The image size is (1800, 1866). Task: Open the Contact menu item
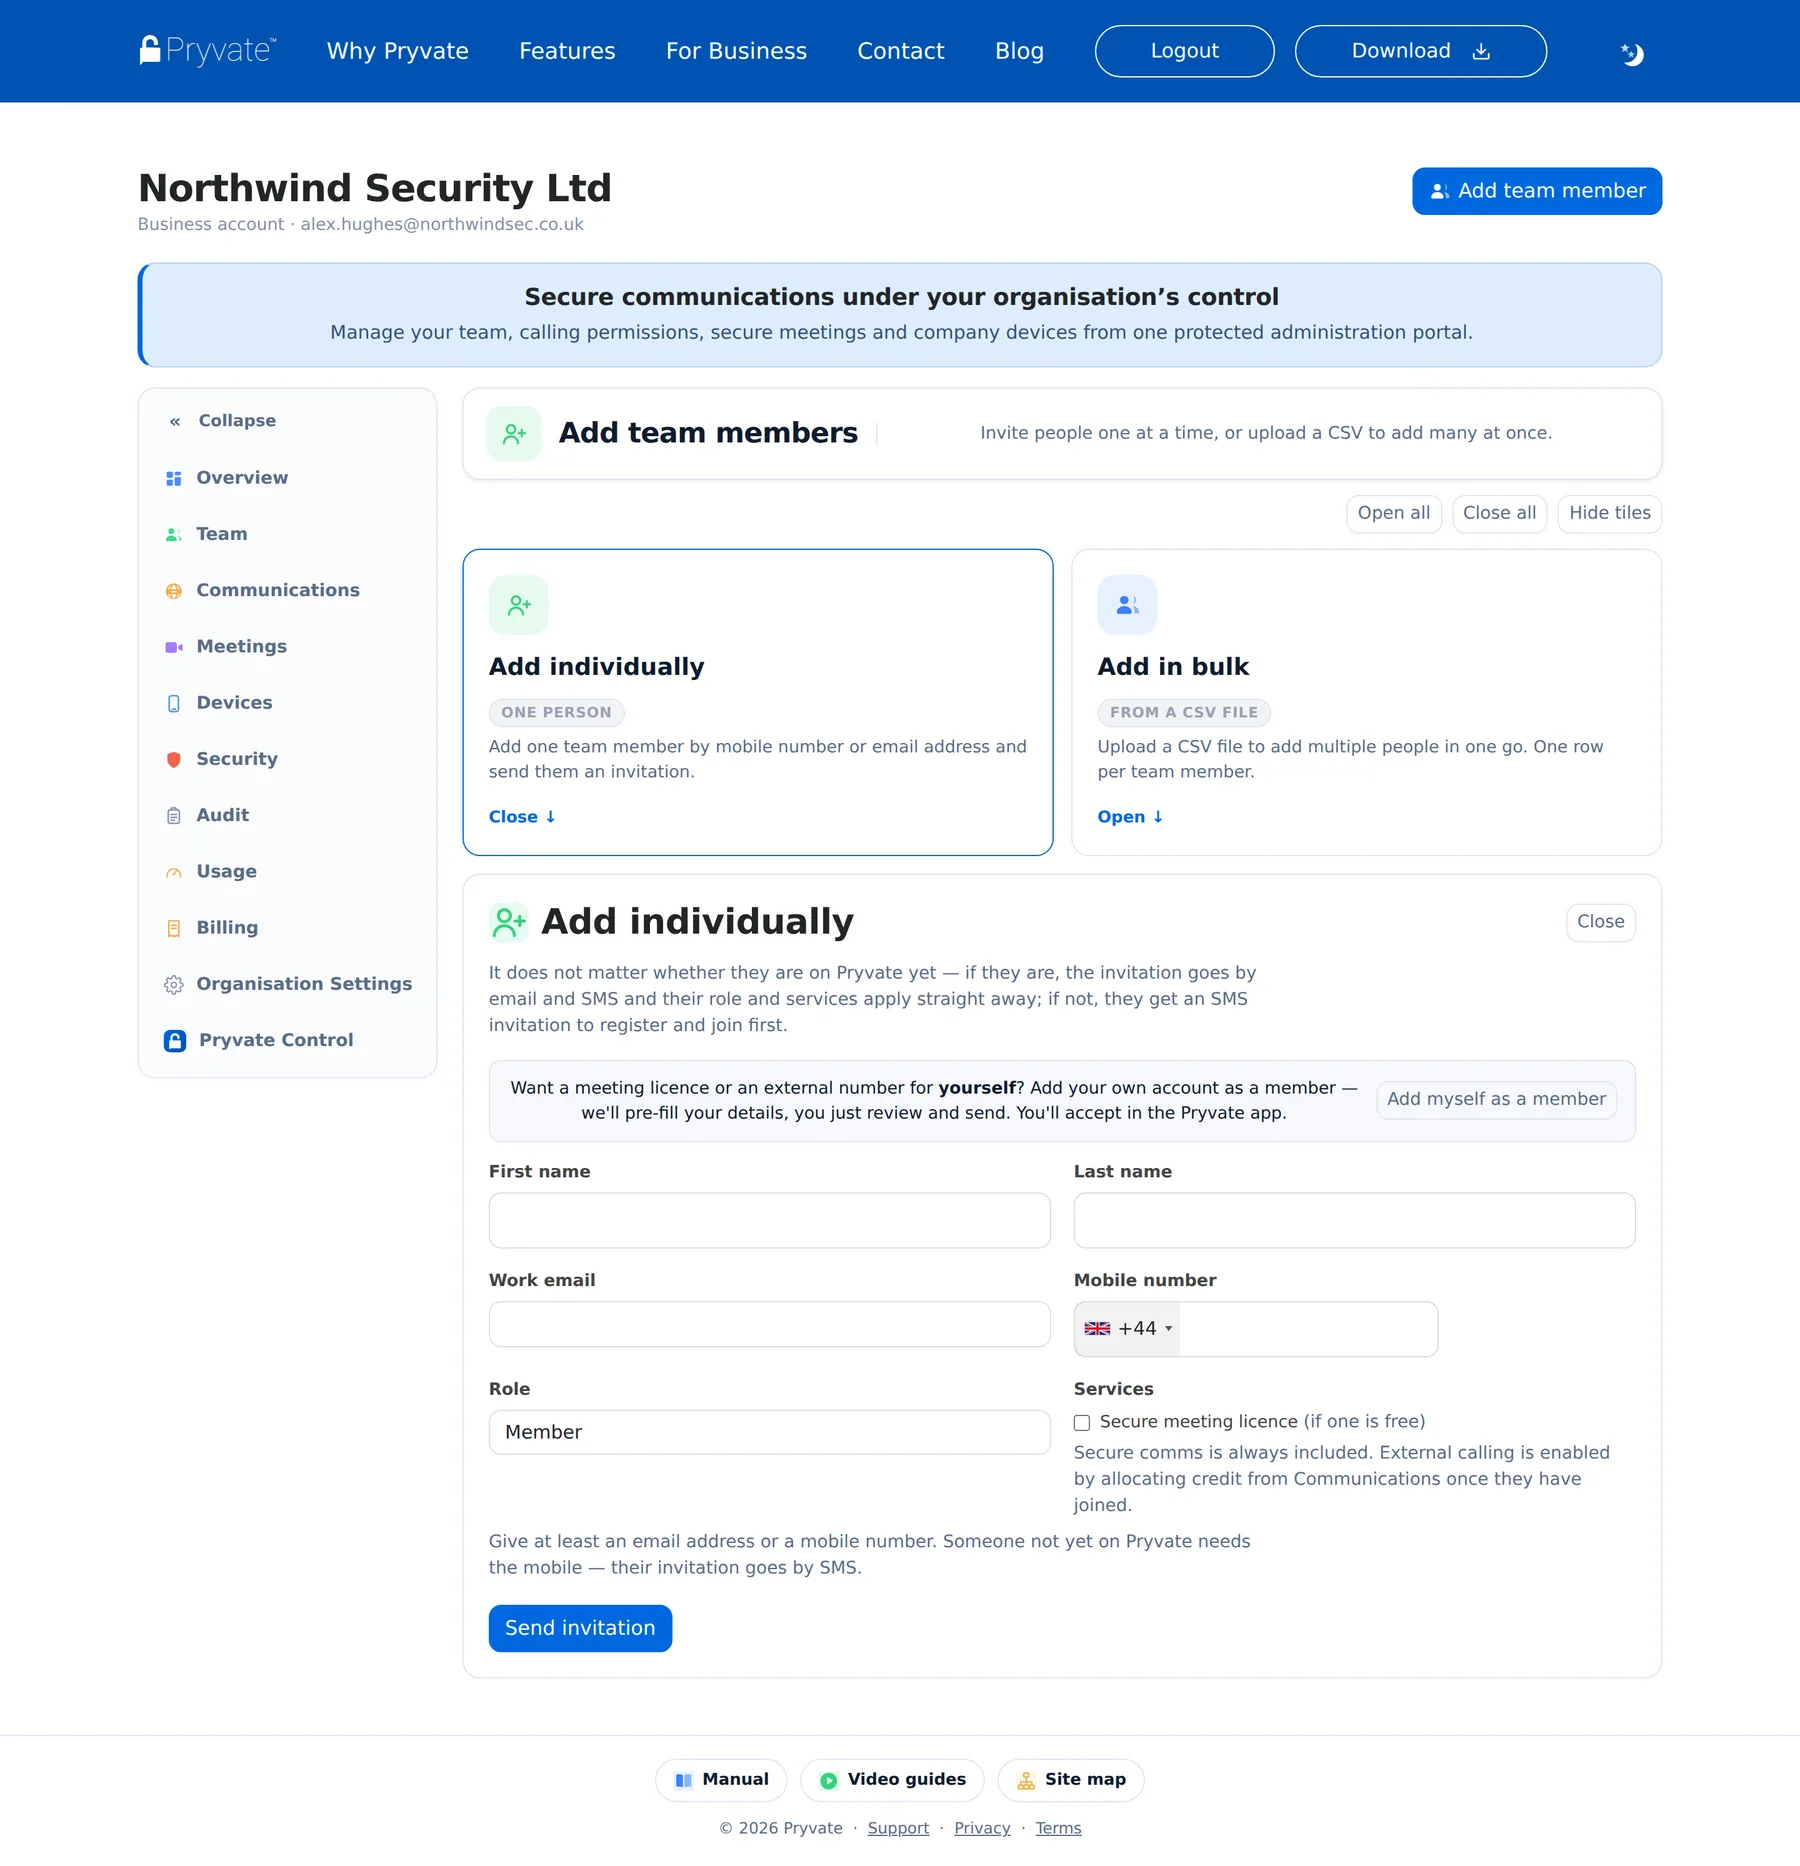tap(901, 51)
